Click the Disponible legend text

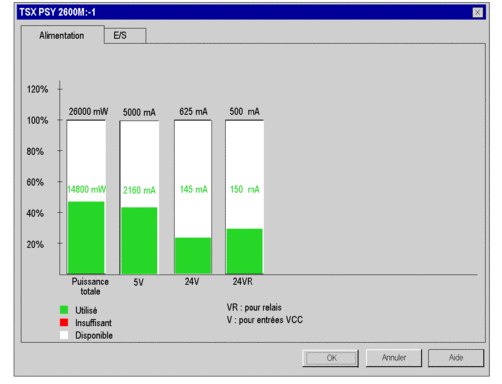pyautogui.click(x=94, y=335)
